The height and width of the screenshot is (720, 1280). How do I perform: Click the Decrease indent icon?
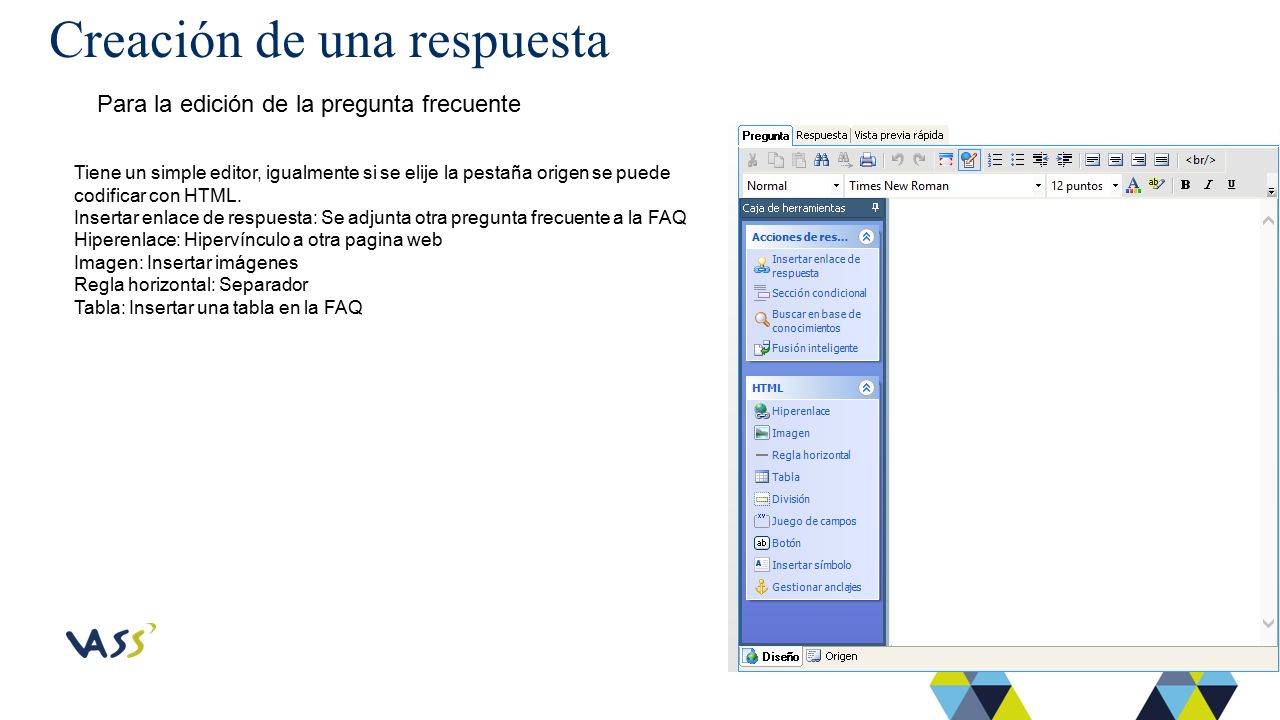point(1040,160)
